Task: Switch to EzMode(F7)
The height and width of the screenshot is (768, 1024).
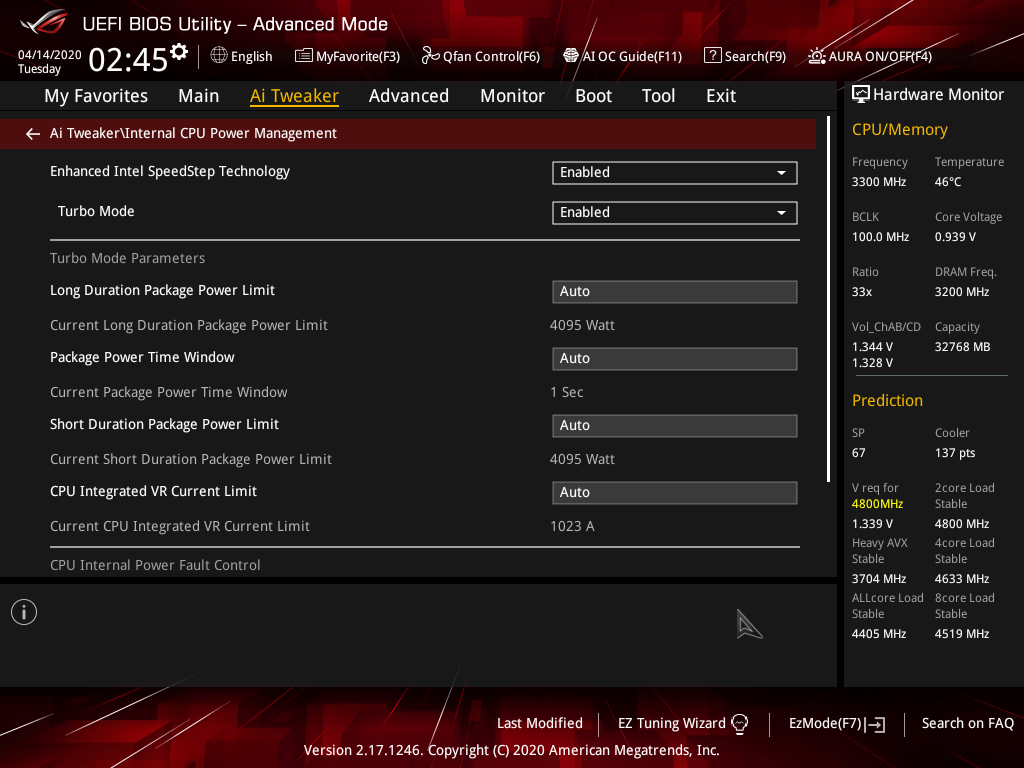Action: tap(837, 724)
